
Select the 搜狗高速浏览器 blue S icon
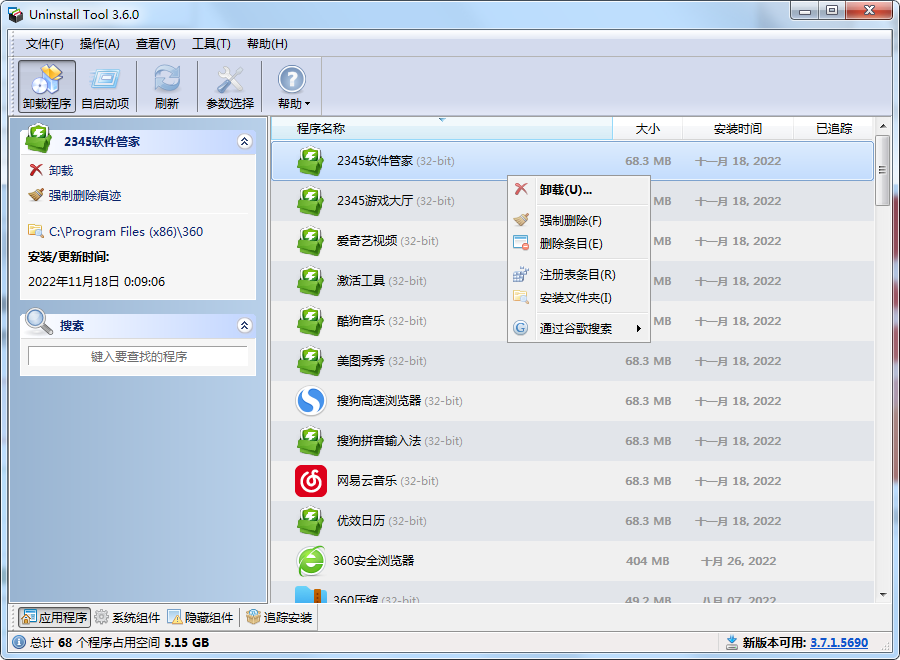[x=311, y=401]
